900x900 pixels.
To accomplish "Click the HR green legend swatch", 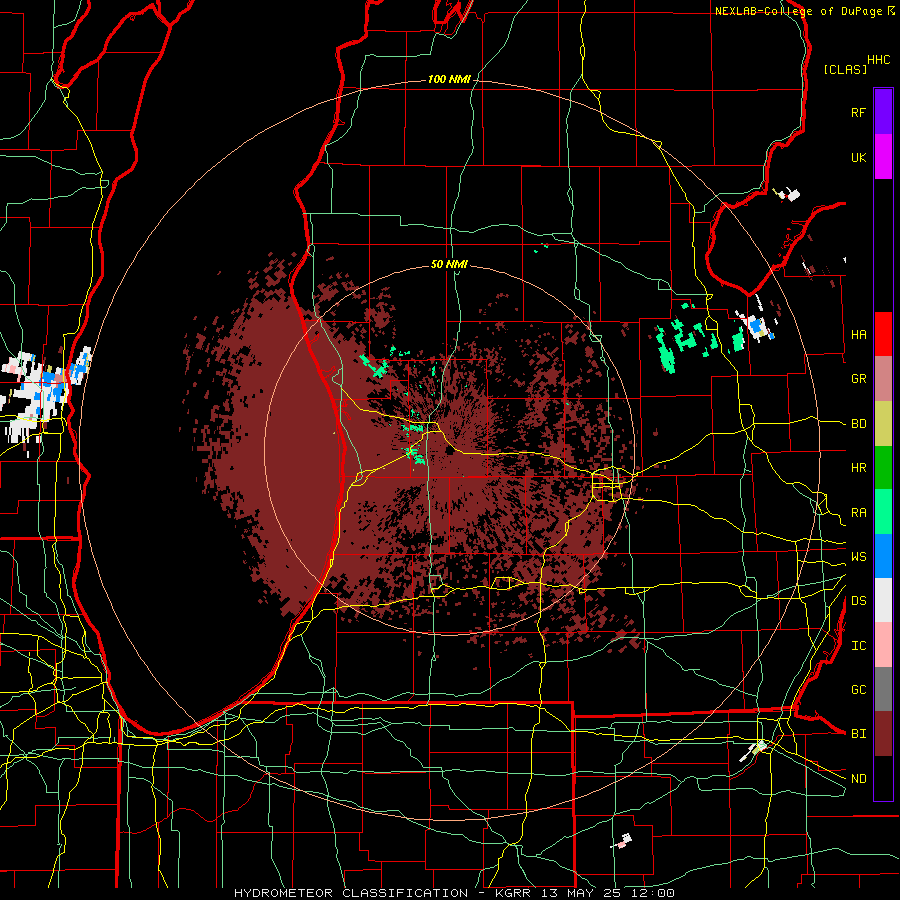I will point(883,468).
